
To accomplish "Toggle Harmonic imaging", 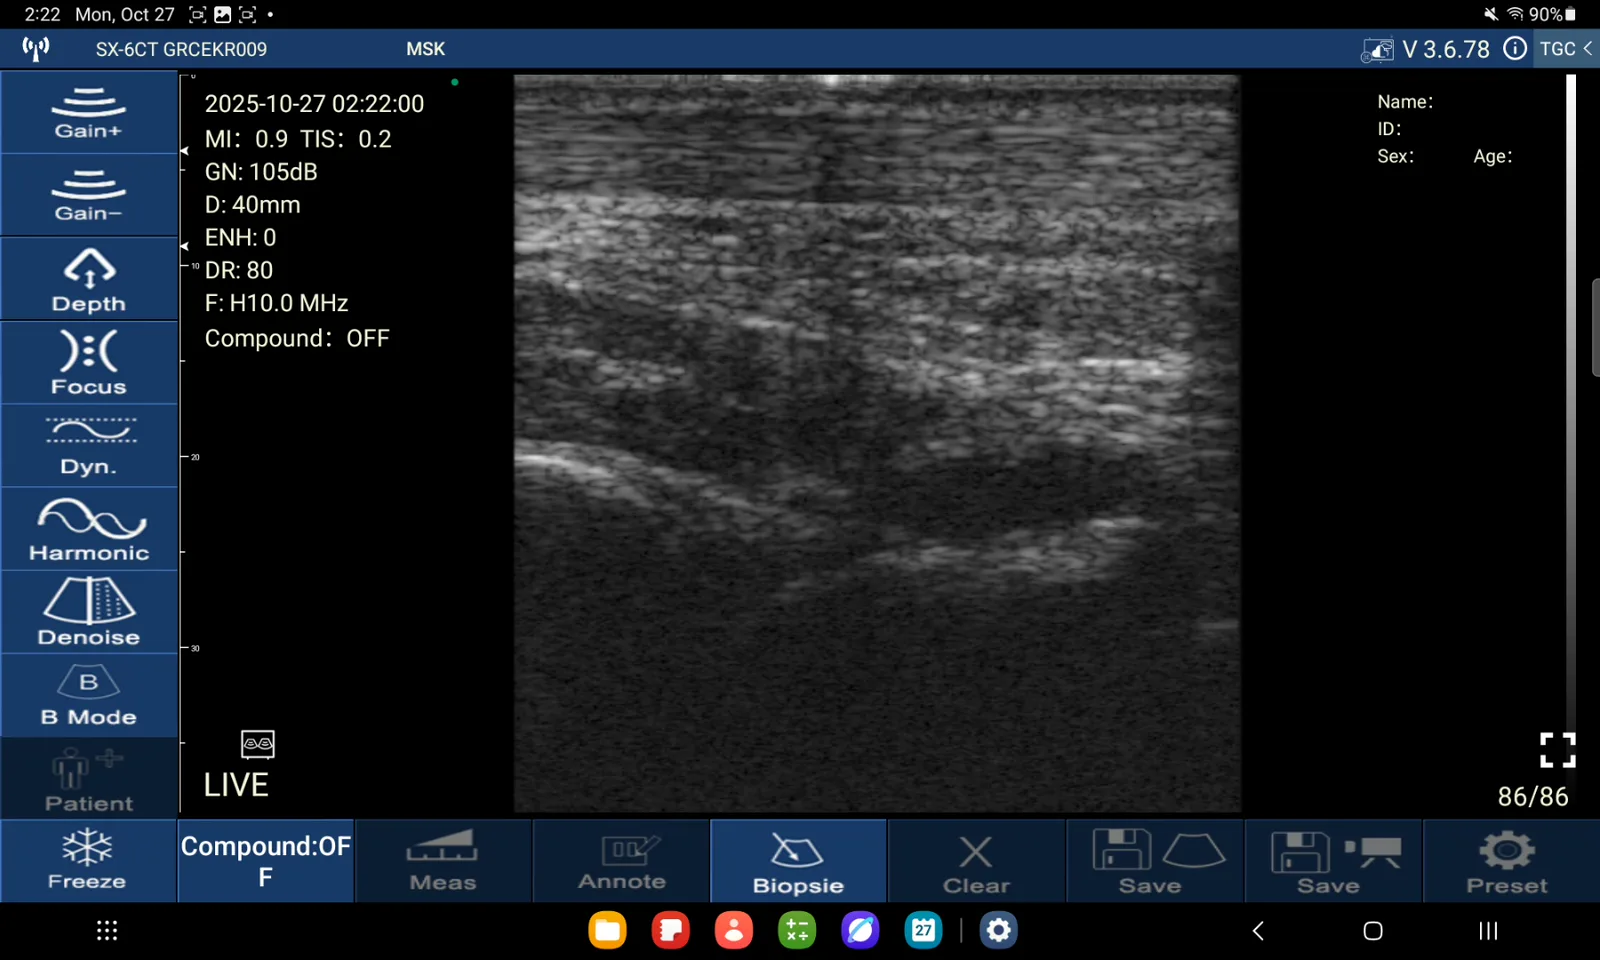I will coord(89,529).
